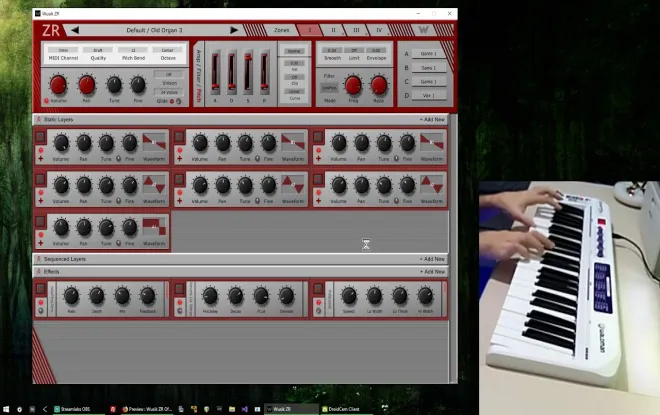Click the slot D Vex 1 button

point(428,95)
